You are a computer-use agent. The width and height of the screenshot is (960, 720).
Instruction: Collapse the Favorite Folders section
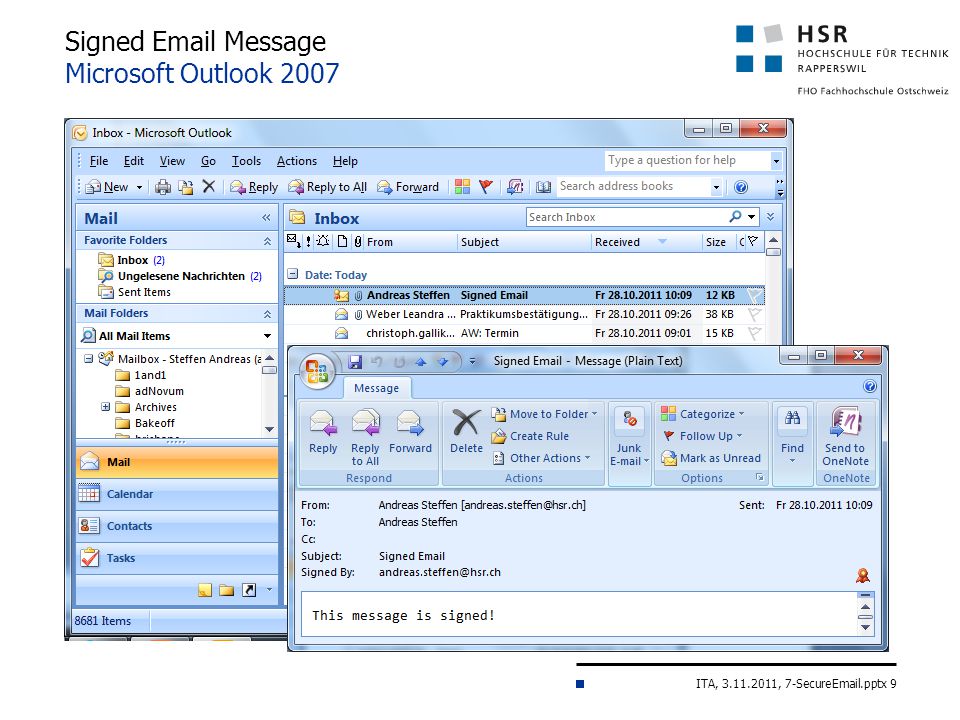268,241
